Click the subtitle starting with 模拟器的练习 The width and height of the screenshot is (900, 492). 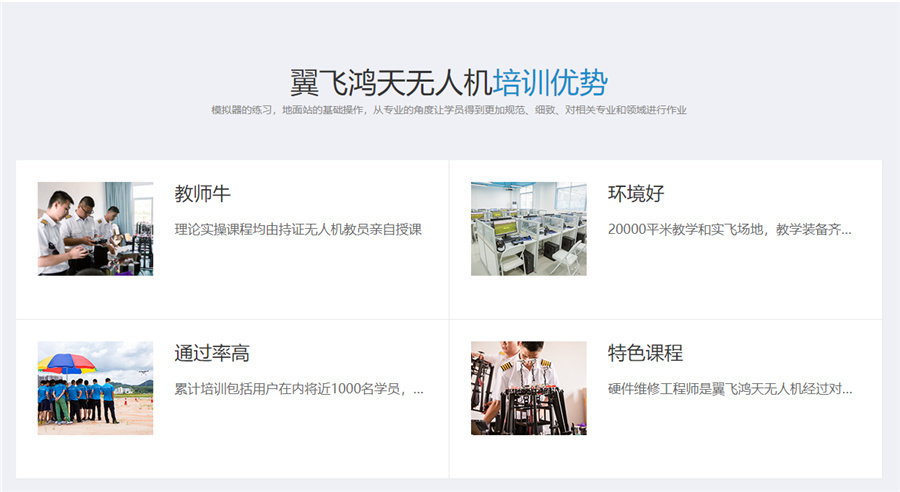pyautogui.click(x=449, y=110)
